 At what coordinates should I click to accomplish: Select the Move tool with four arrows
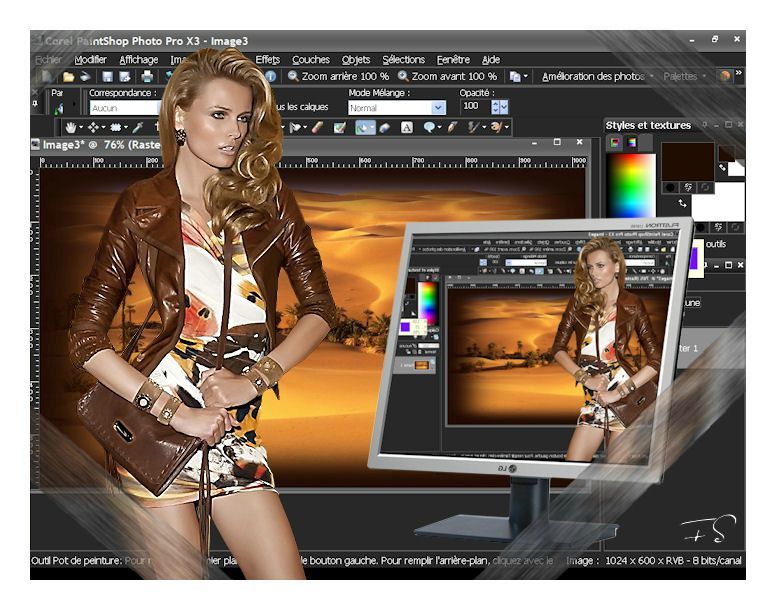[93, 128]
